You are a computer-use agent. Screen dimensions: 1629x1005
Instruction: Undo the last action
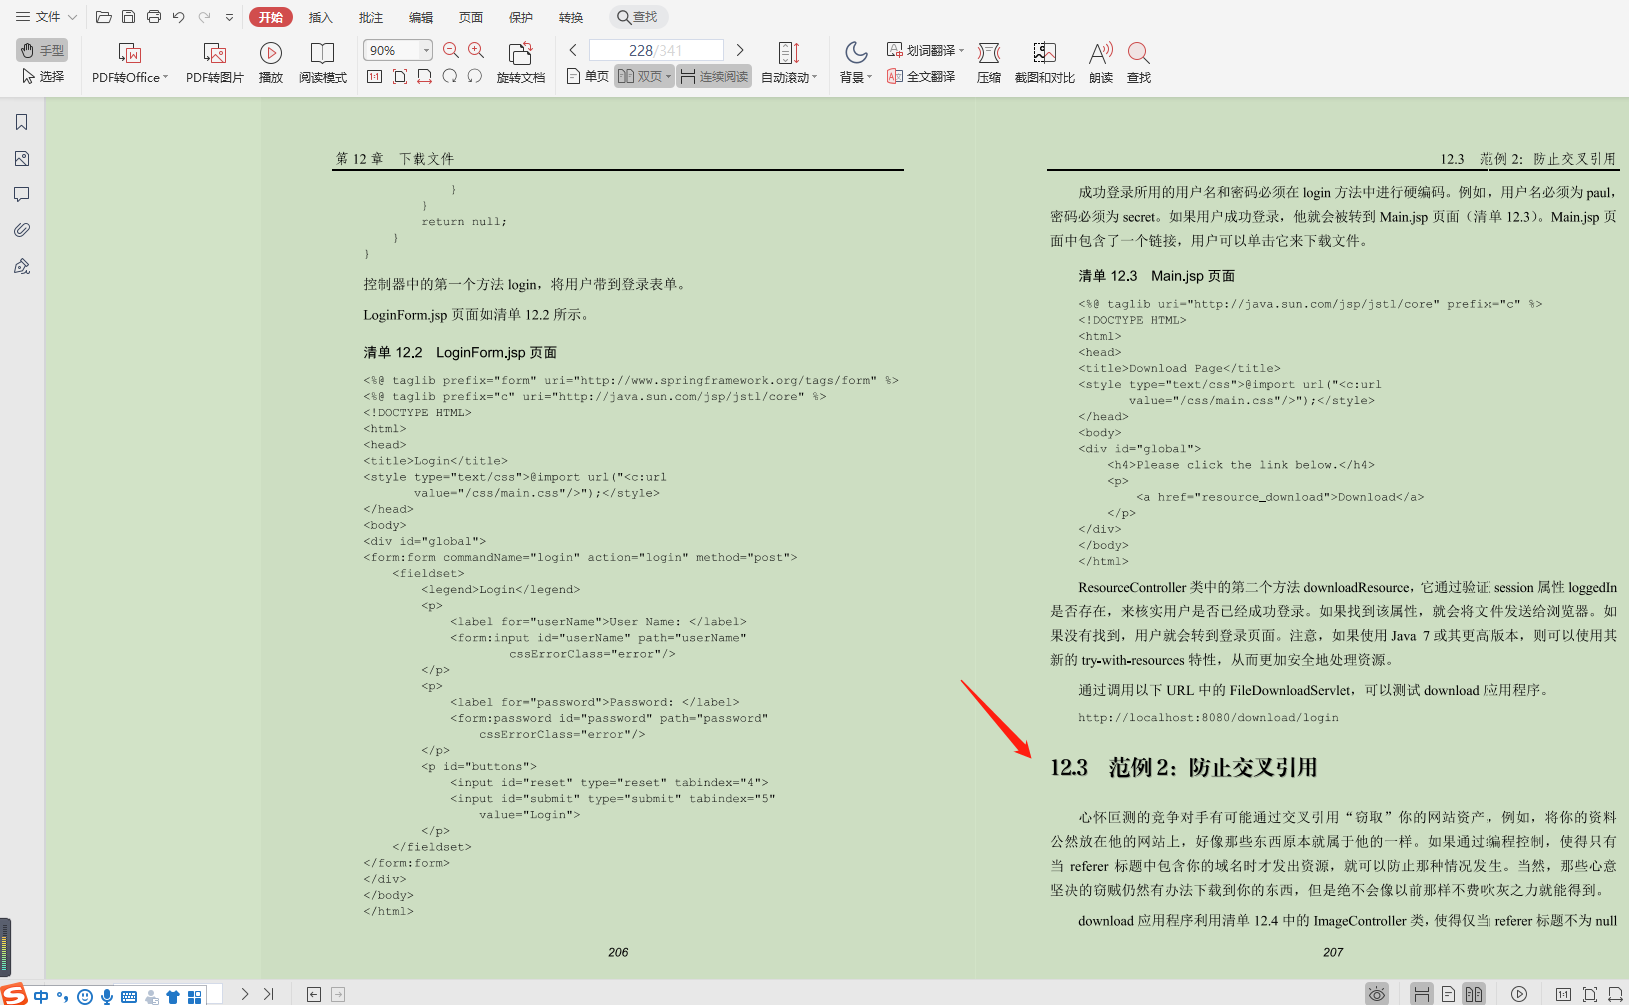click(178, 17)
